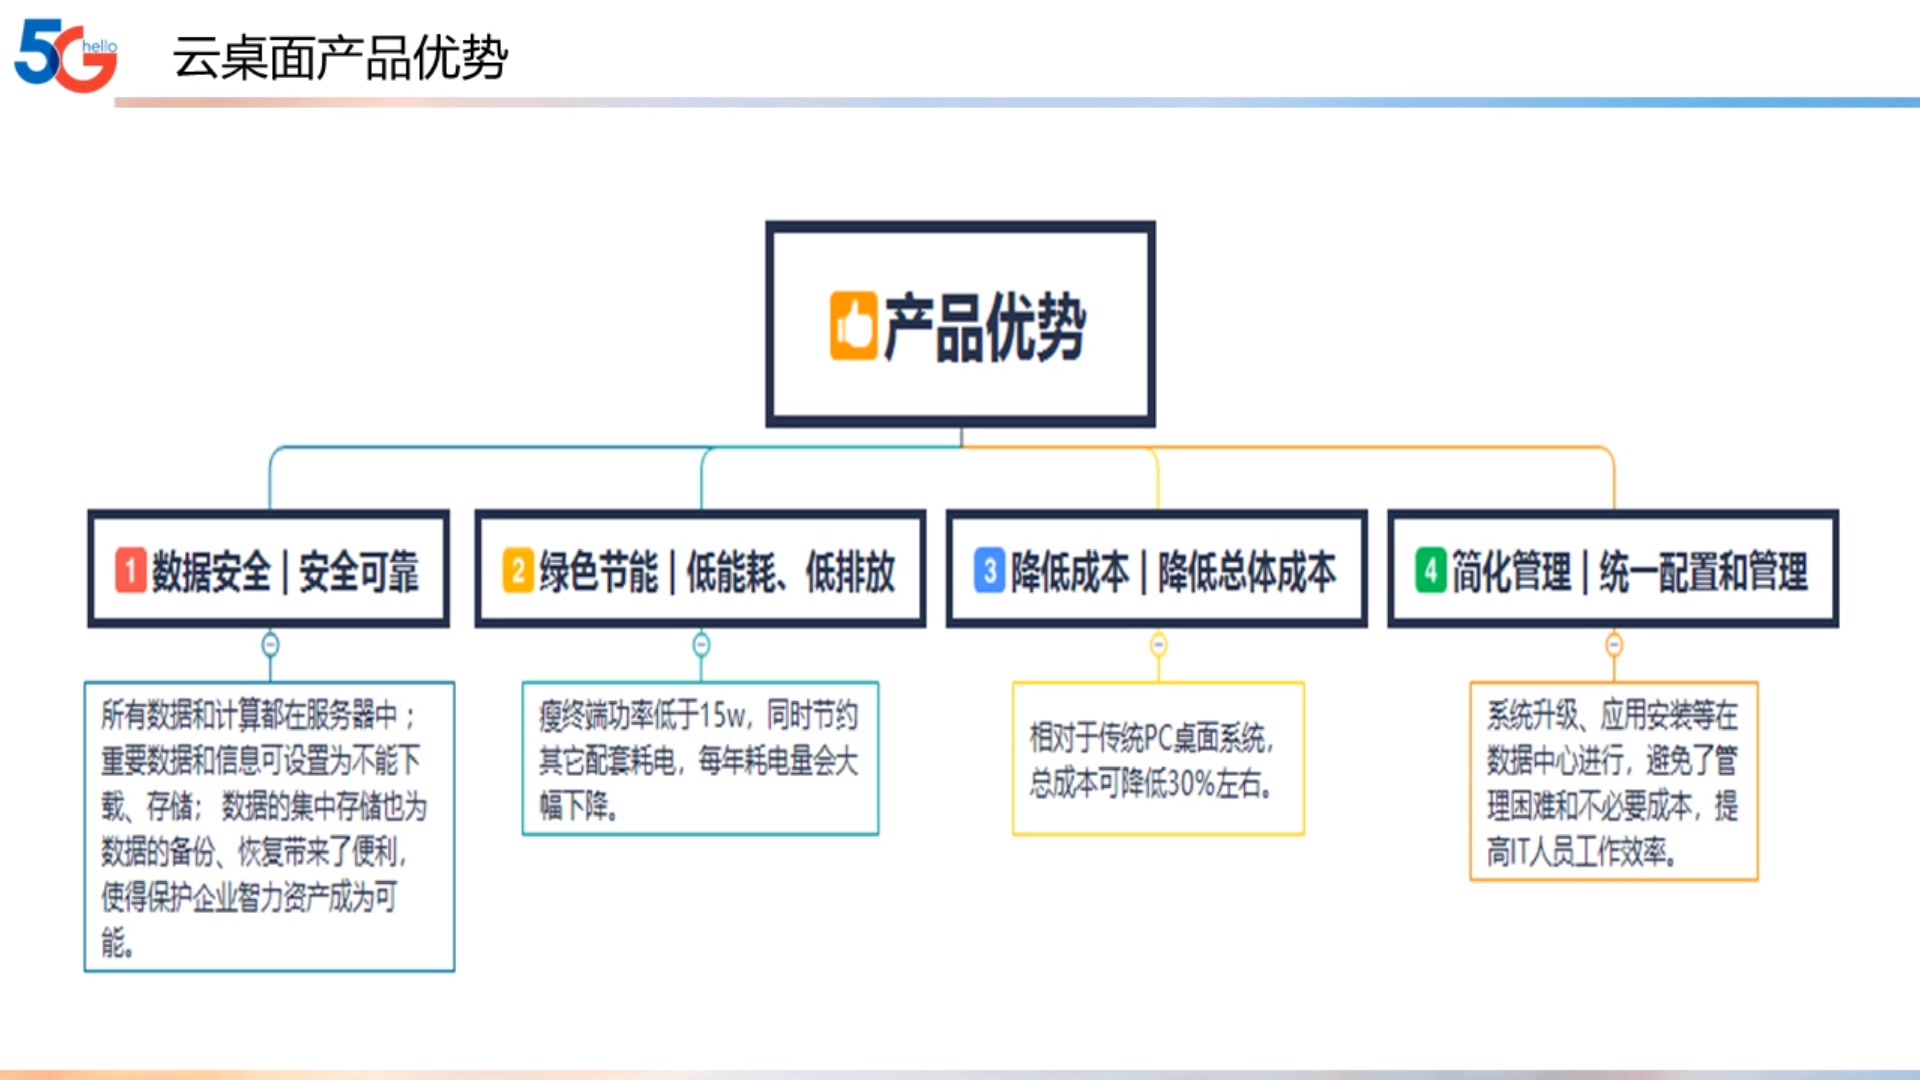Click the 系统升级、应用安装 description box
This screenshot has height=1080, width=1920.
point(1614,781)
